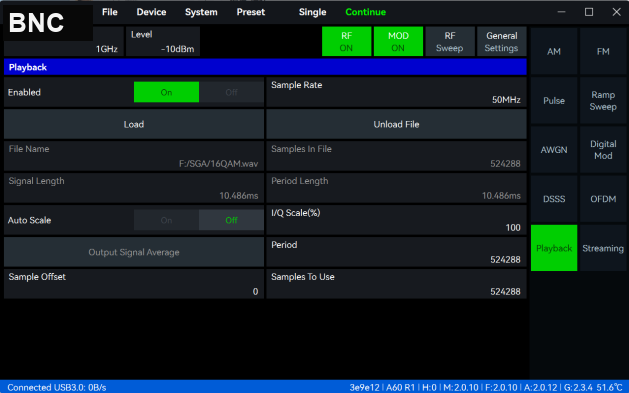Edit the I/Q Scale(%) field

click(396, 220)
